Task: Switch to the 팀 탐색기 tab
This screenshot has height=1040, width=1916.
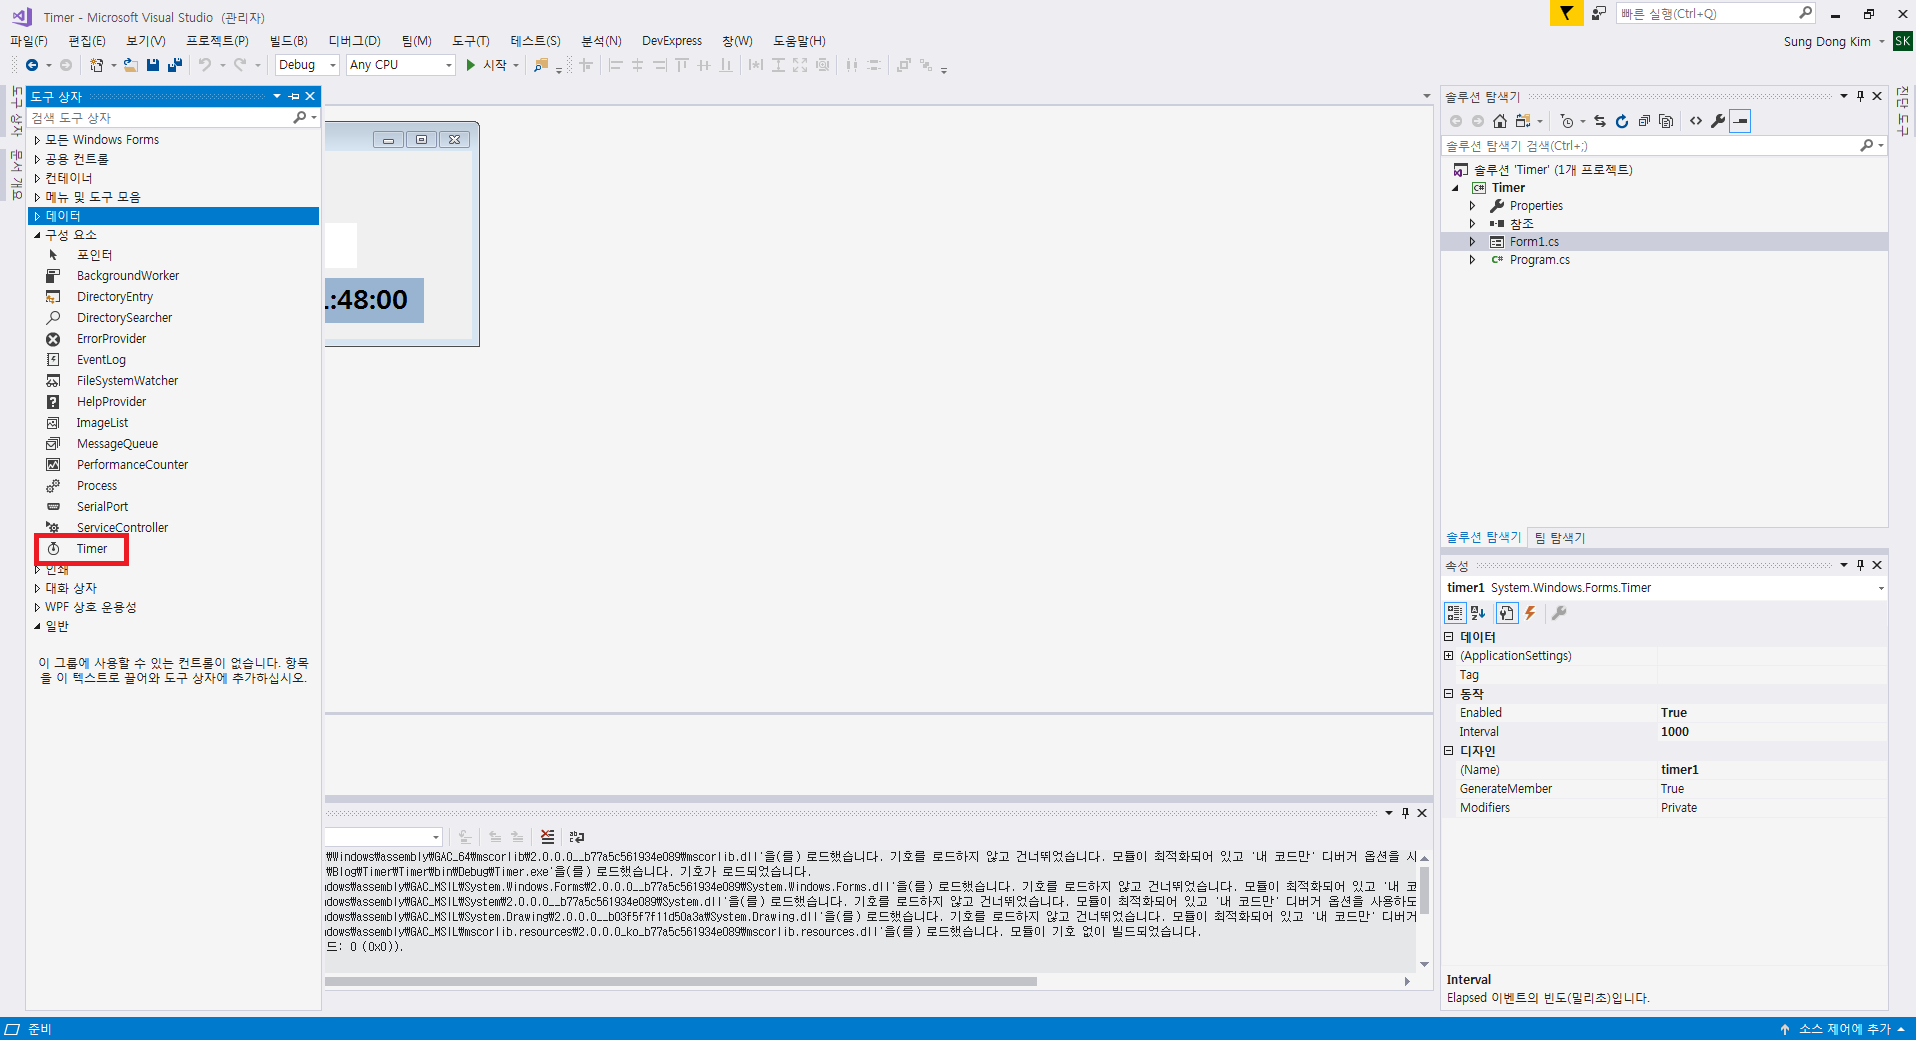Action: [x=1560, y=538]
